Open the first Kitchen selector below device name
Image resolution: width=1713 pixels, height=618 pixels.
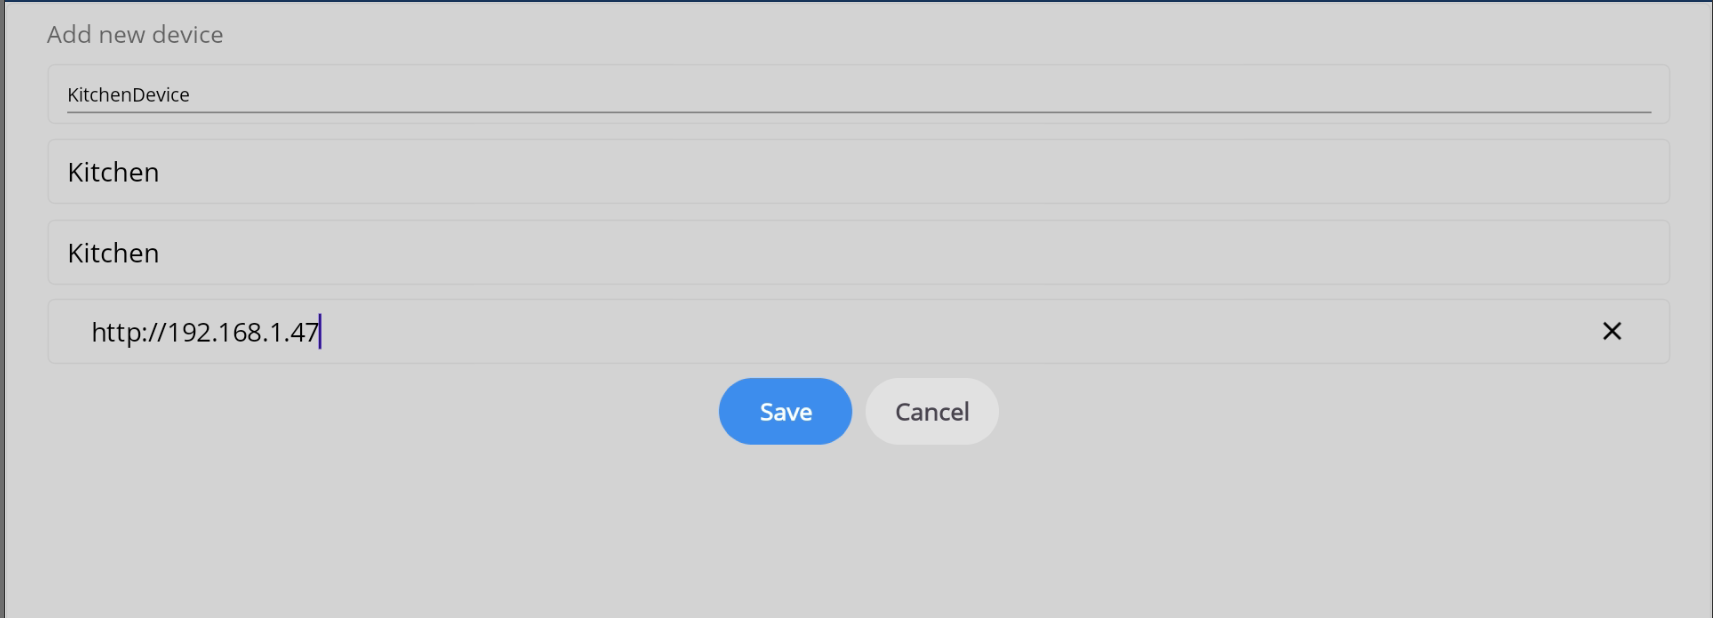click(858, 172)
